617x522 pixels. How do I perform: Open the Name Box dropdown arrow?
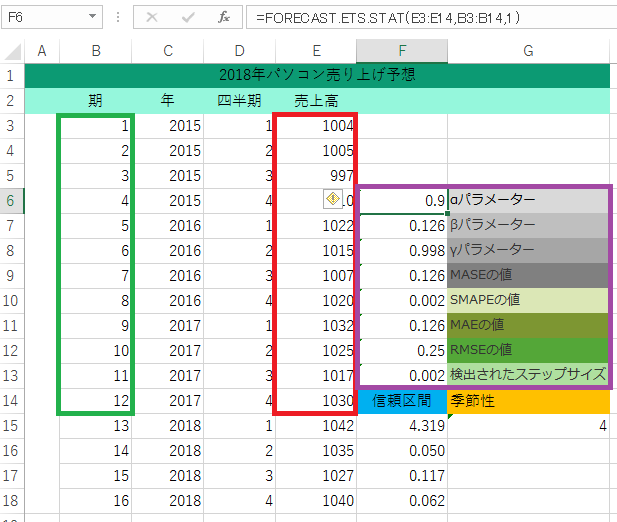(x=92, y=17)
